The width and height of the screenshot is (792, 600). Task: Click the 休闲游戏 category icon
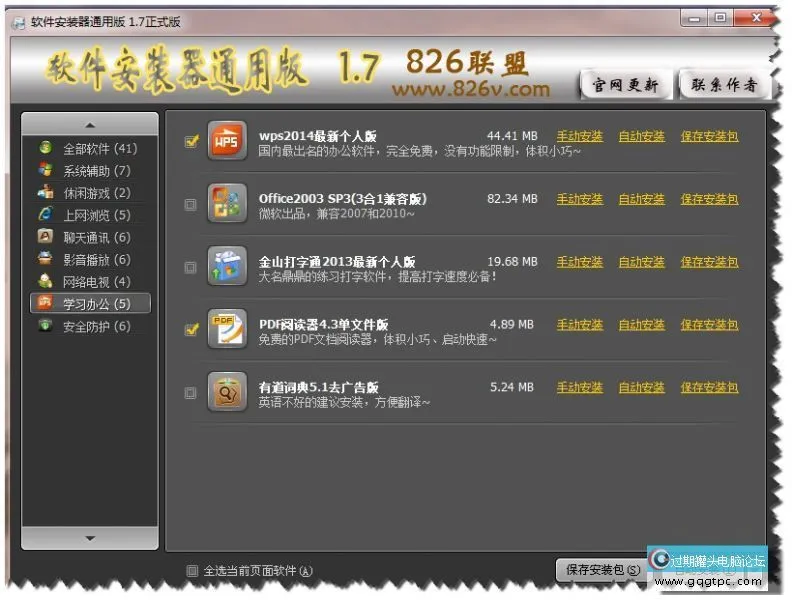45,192
